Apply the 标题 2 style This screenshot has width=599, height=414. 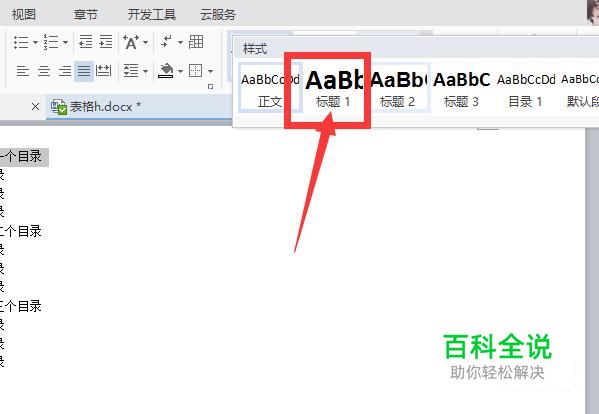[398, 88]
